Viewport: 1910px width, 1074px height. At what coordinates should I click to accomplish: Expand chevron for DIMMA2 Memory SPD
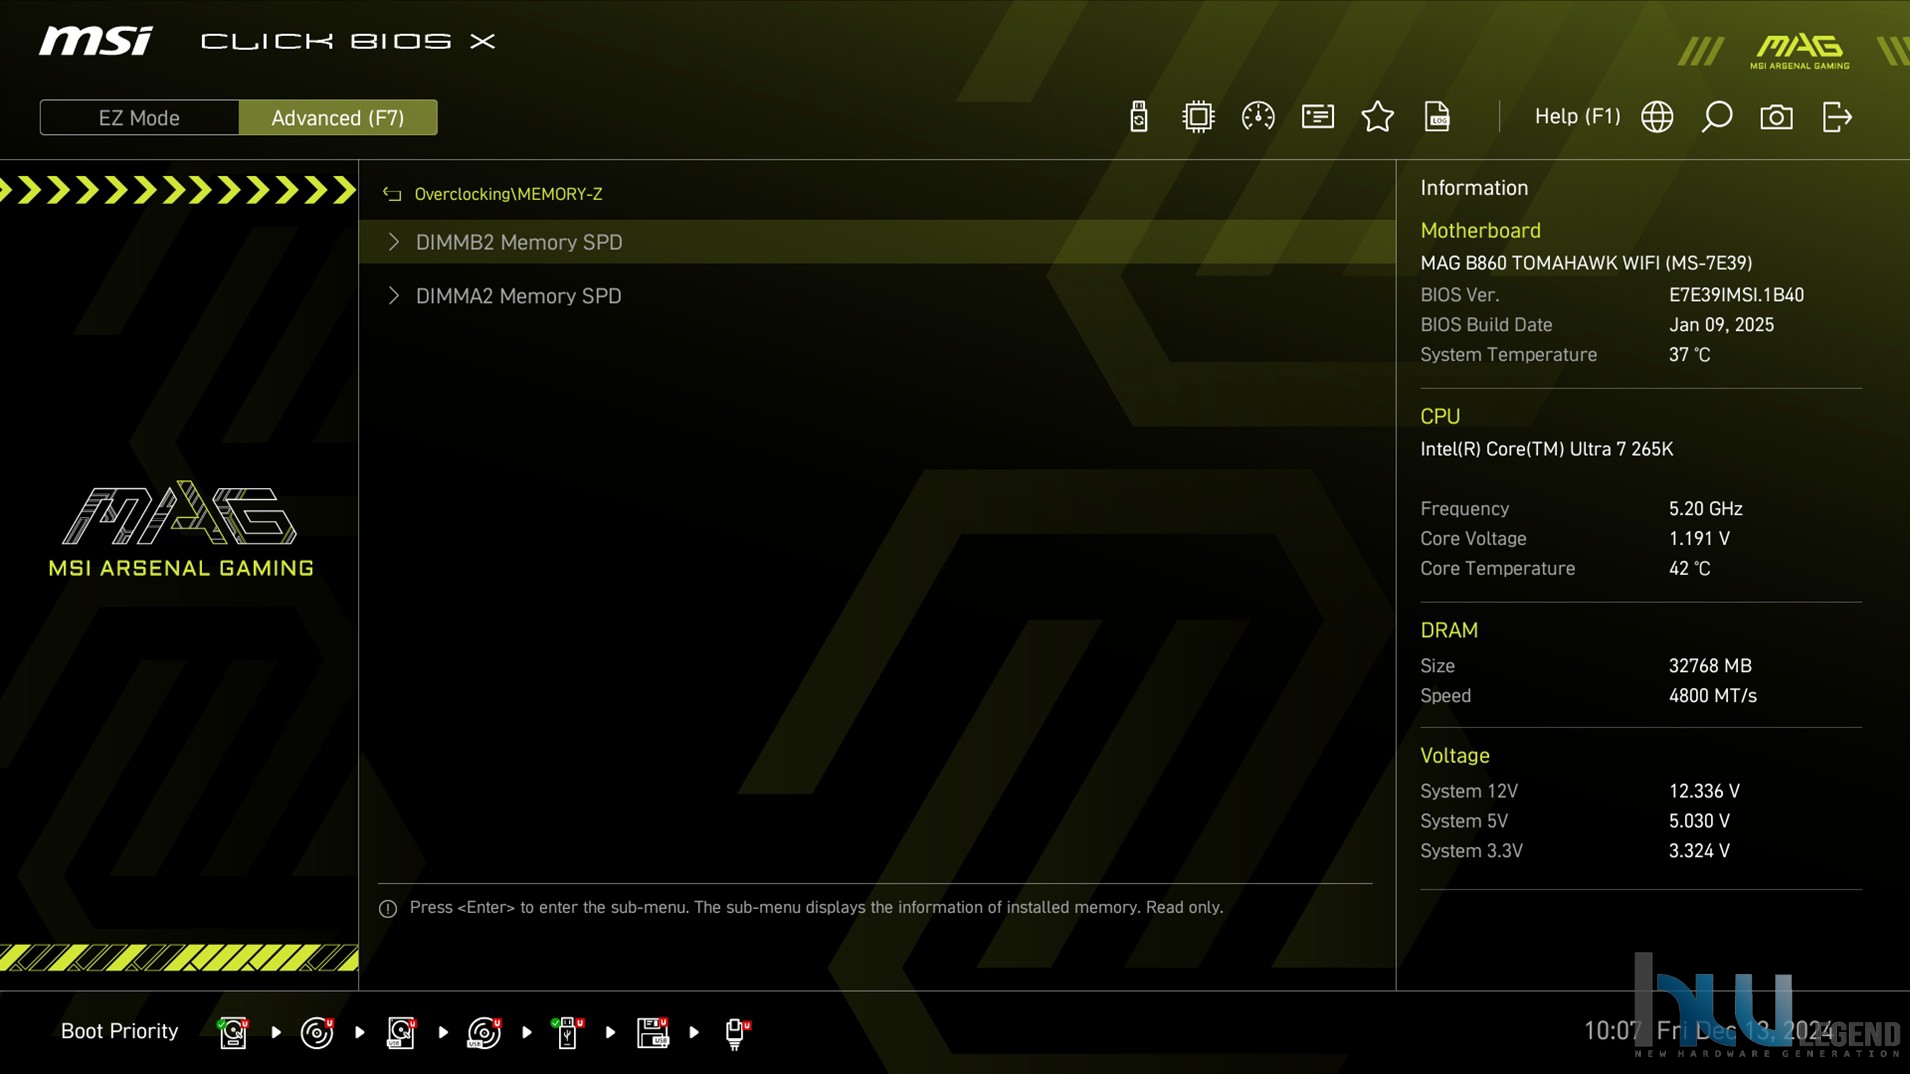[x=394, y=296]
